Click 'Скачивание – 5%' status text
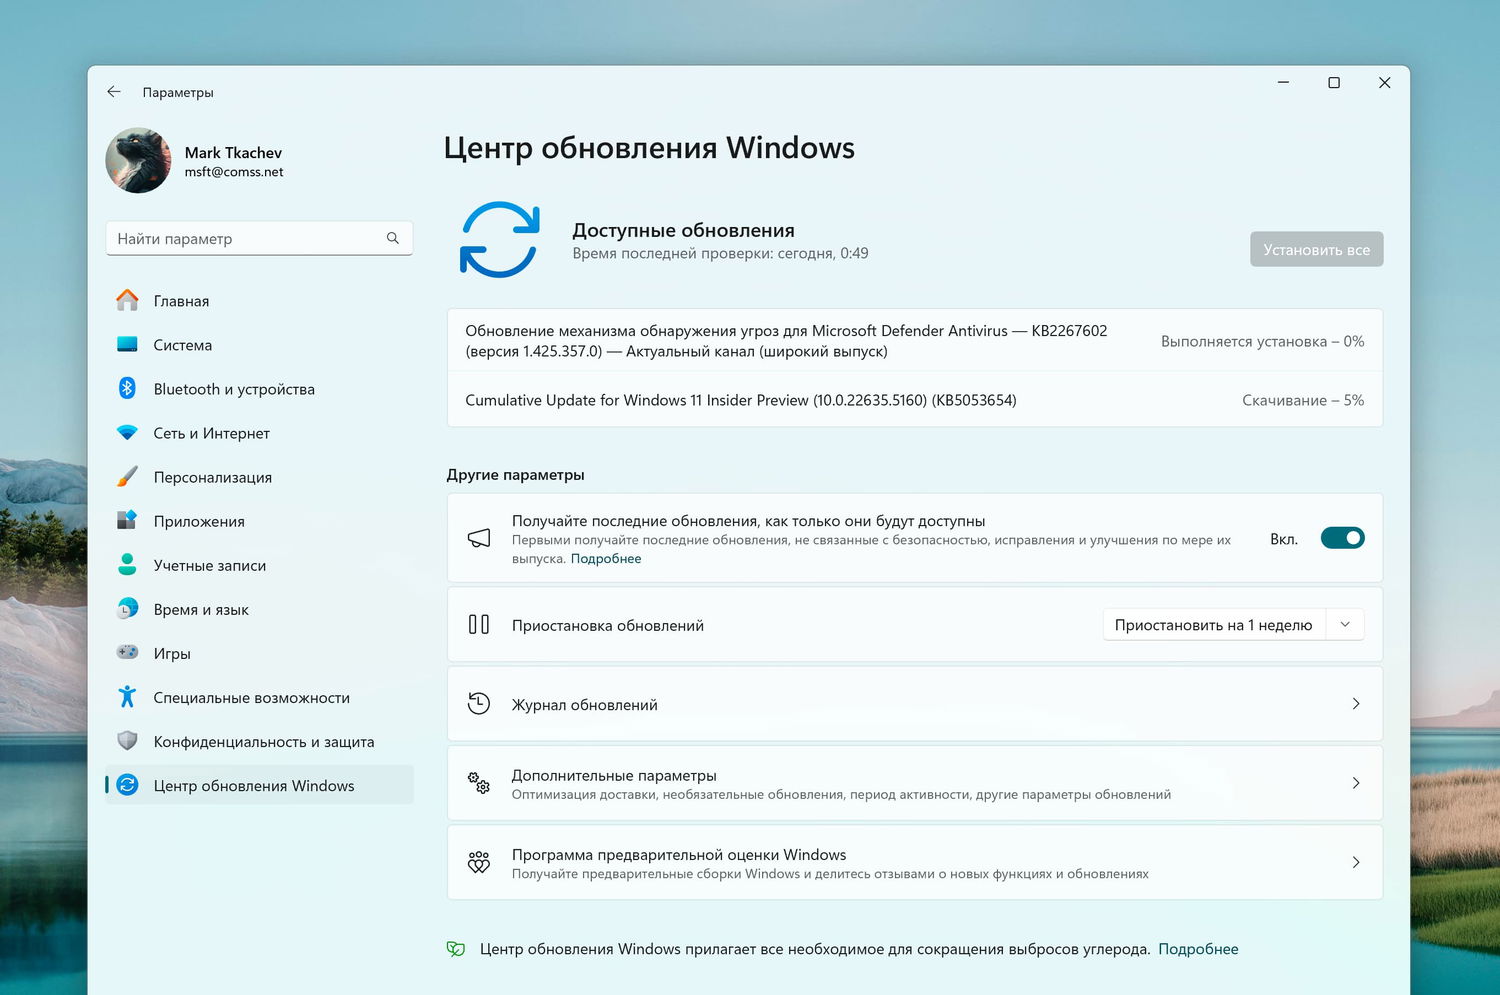Image resolution: width=1500 pixels, height=995 pixels. pyautogui.click(x=1303, y=400)
